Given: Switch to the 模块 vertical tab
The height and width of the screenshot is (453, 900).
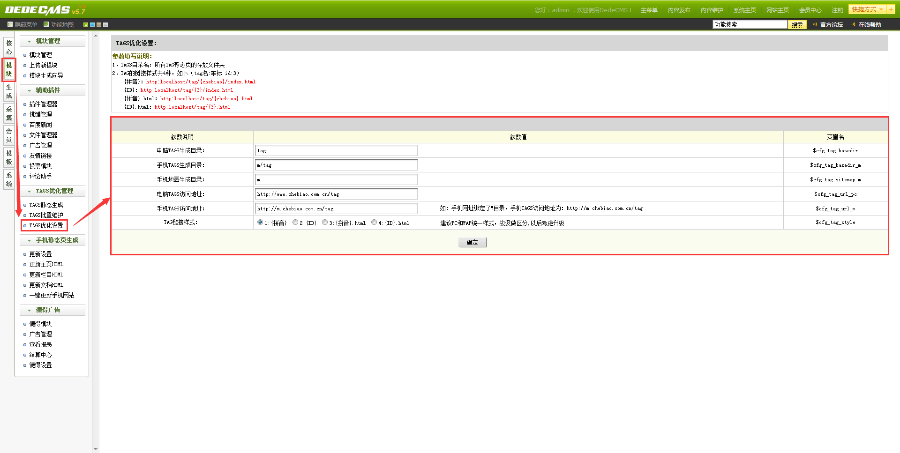Looking at the screenshot, I should (9, 69).
